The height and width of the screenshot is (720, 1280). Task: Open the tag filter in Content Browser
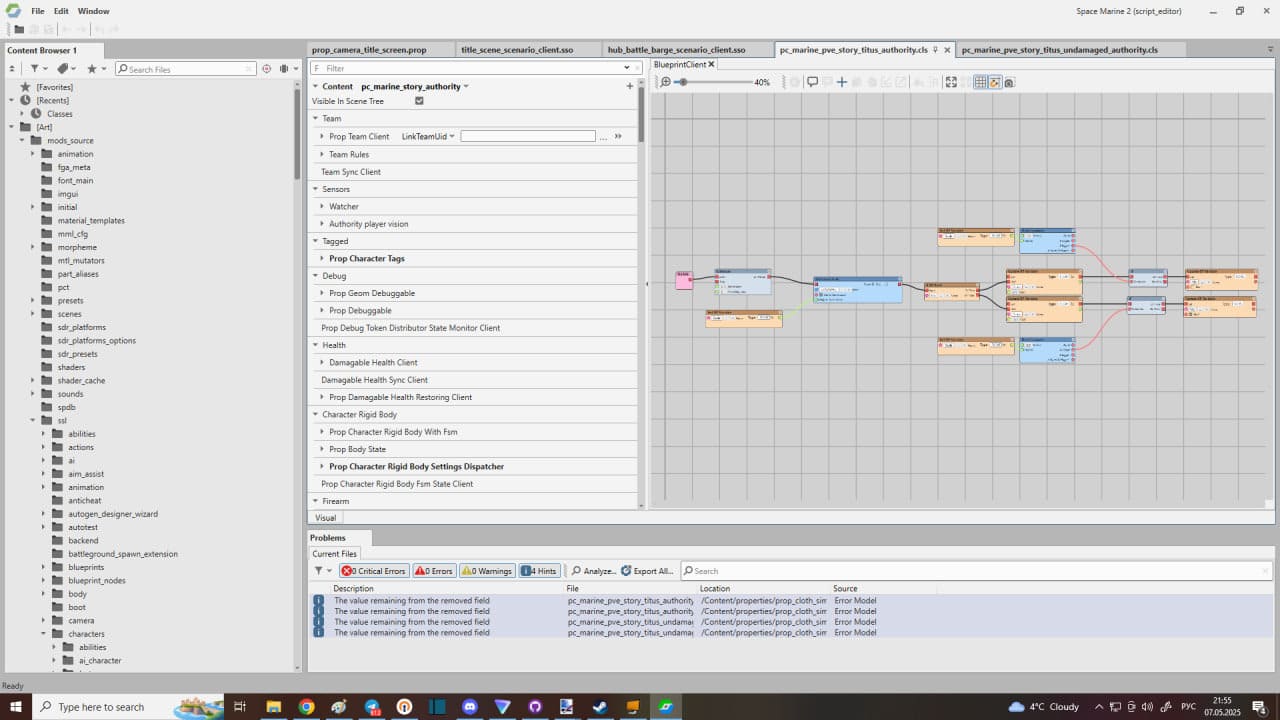coord(63,69)
